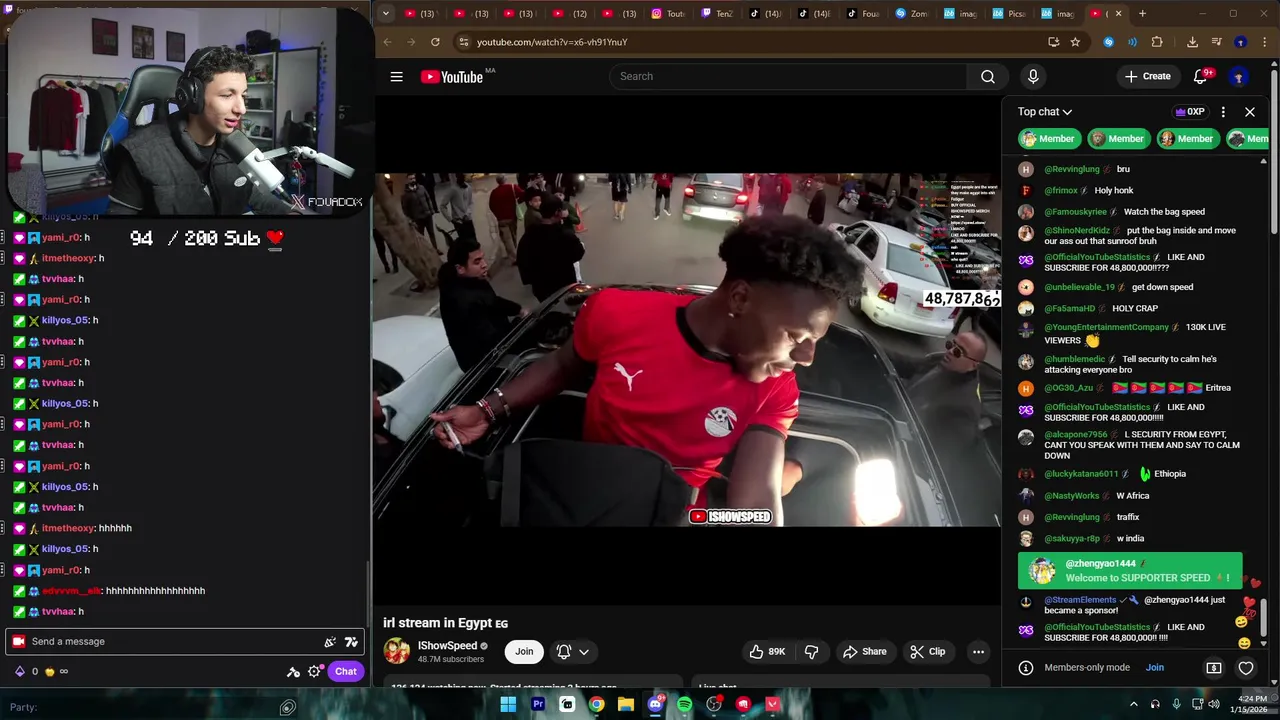Open IShowSpeed channel avatar
Screen dimensions: 1280x720
[x=397, y=652]
